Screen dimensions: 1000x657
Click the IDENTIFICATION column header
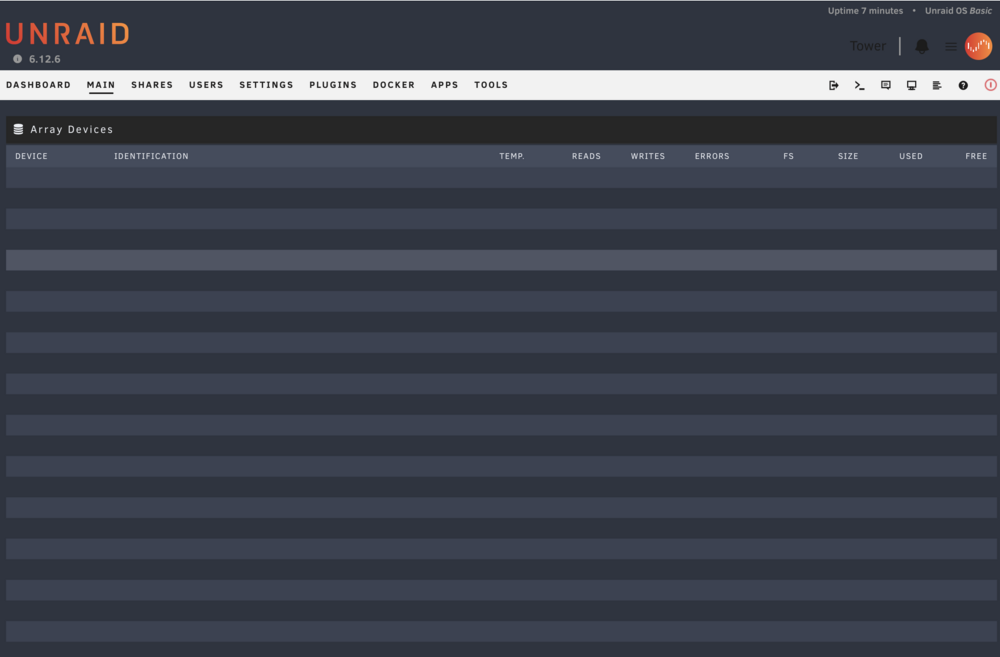(x=151, y=156)
